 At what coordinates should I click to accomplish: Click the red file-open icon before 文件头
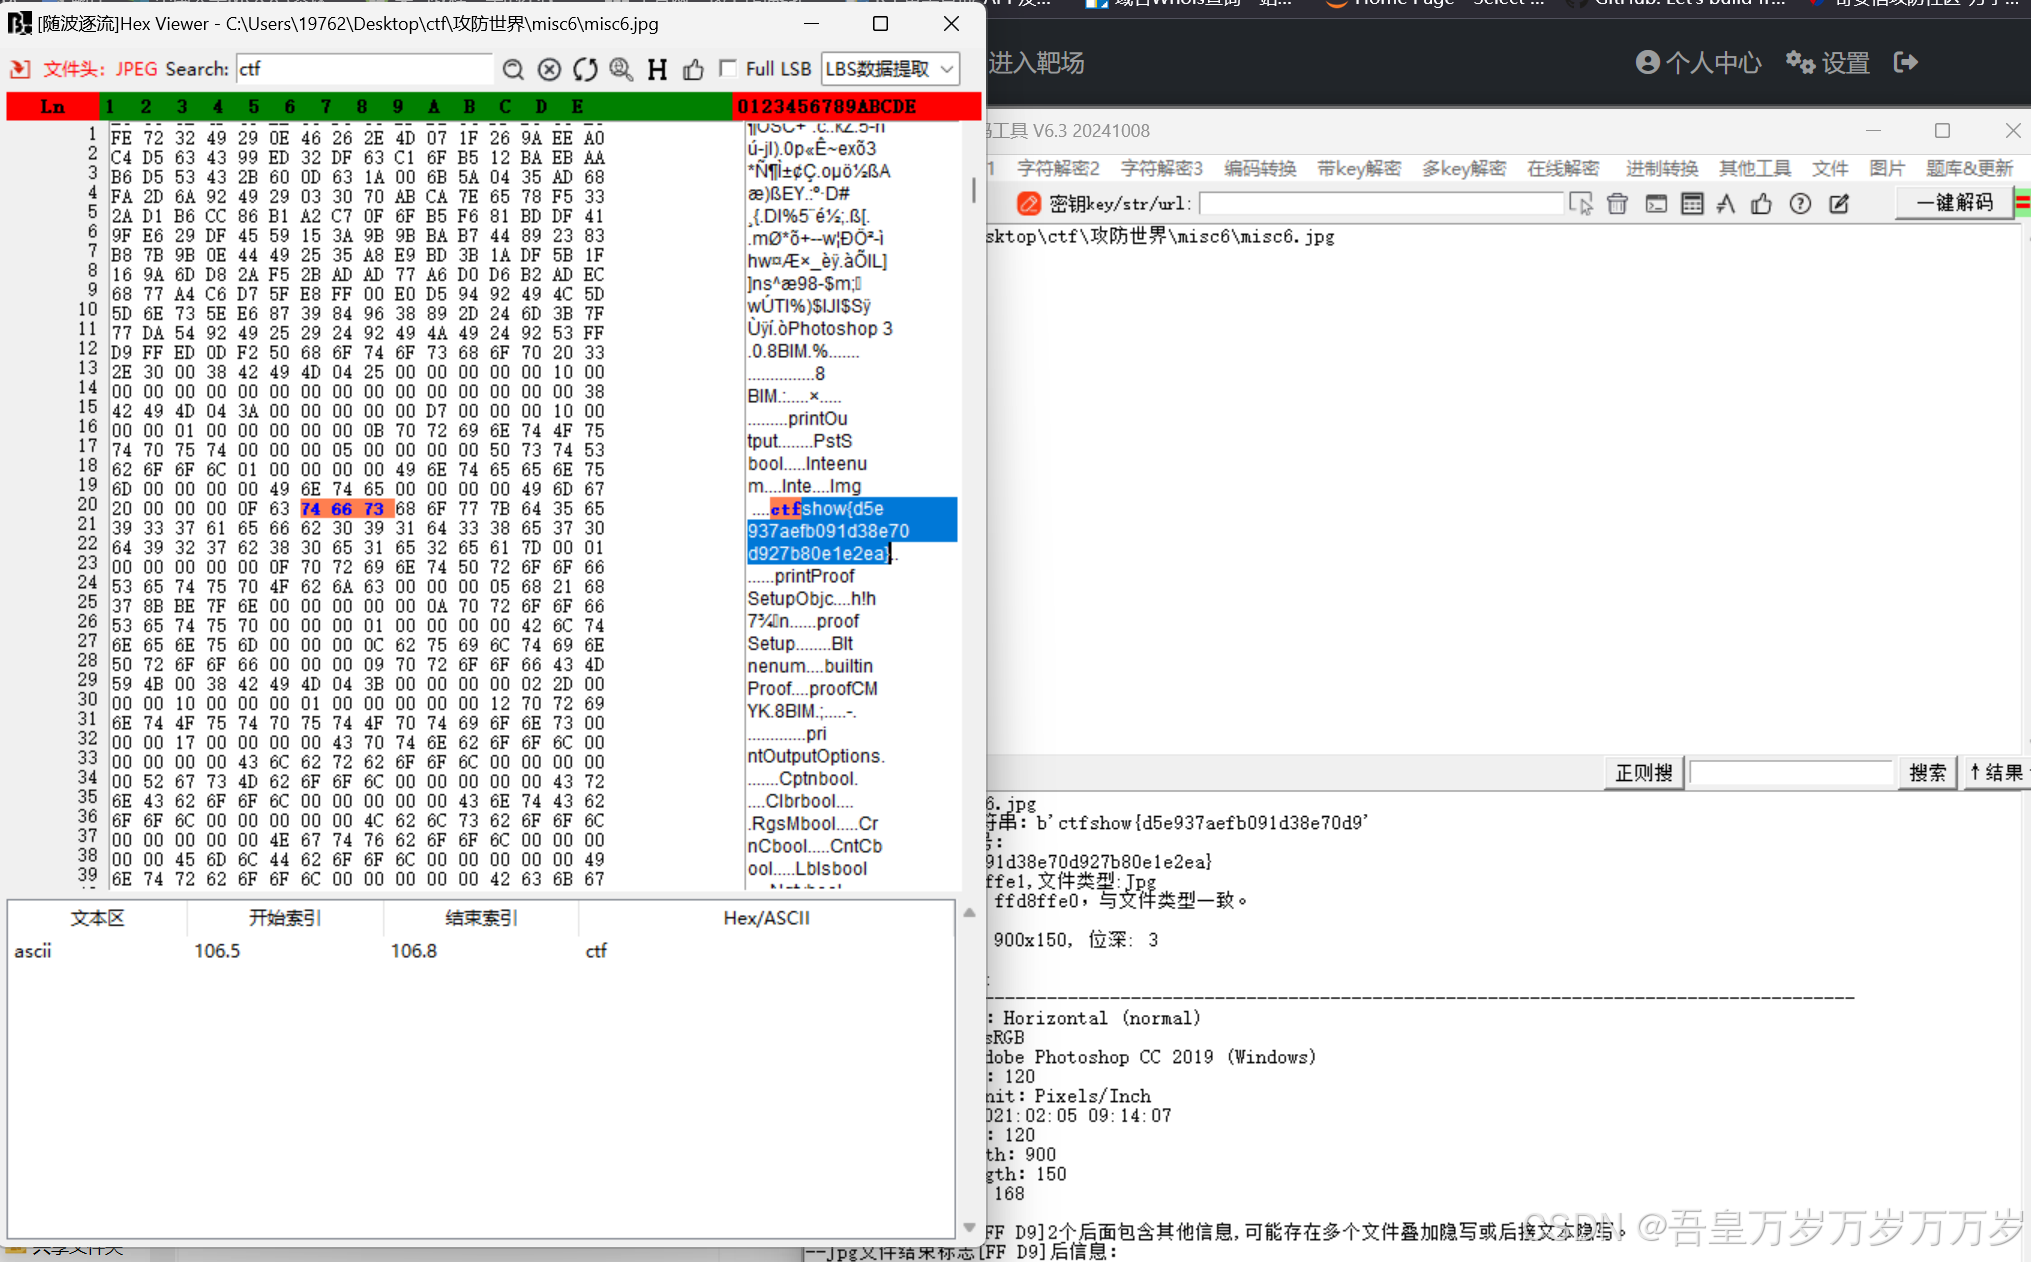click(x=20, y=69)
